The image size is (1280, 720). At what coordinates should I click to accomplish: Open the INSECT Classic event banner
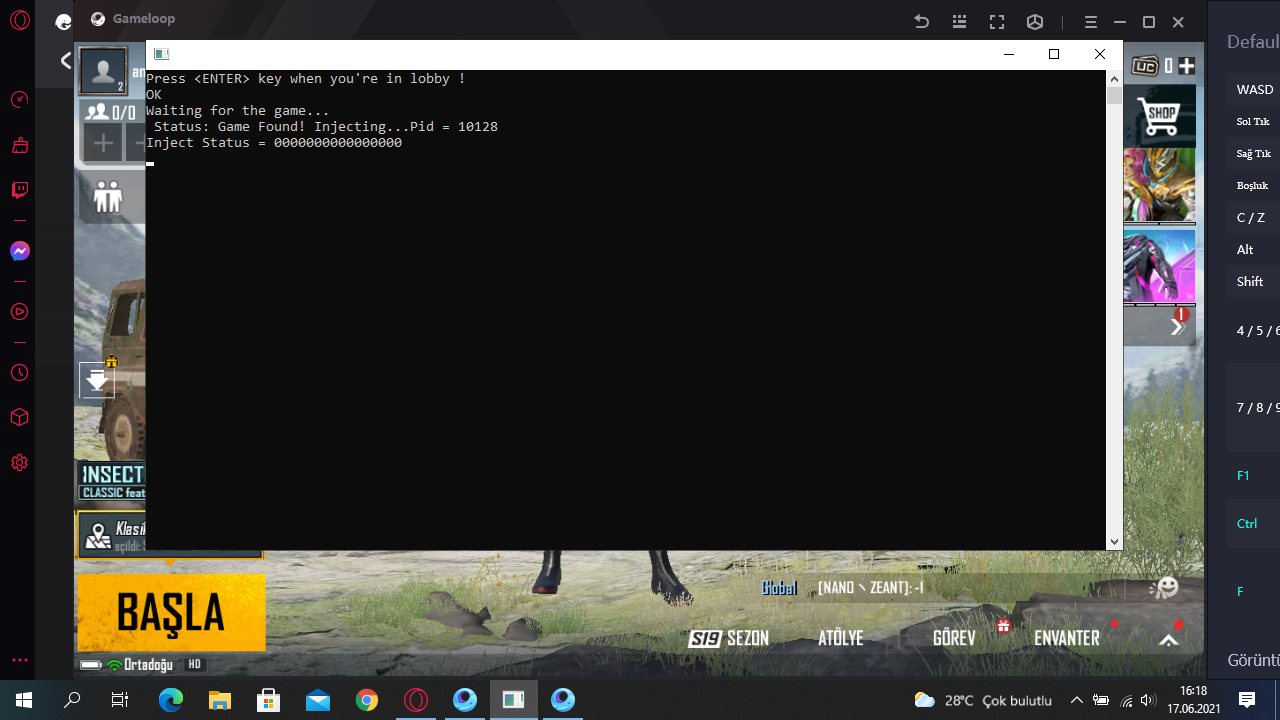point(112,481)
